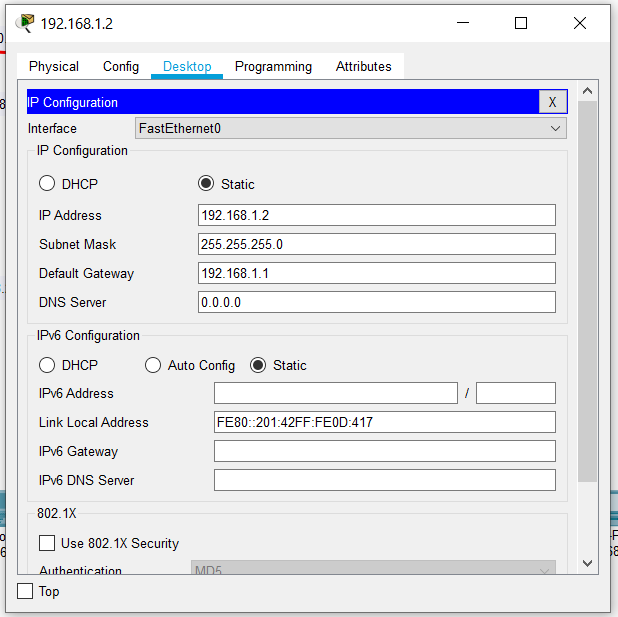Click the IPv6 DNS Server field
Viewport: 618px width, 617px height.
tap(385, 480)
